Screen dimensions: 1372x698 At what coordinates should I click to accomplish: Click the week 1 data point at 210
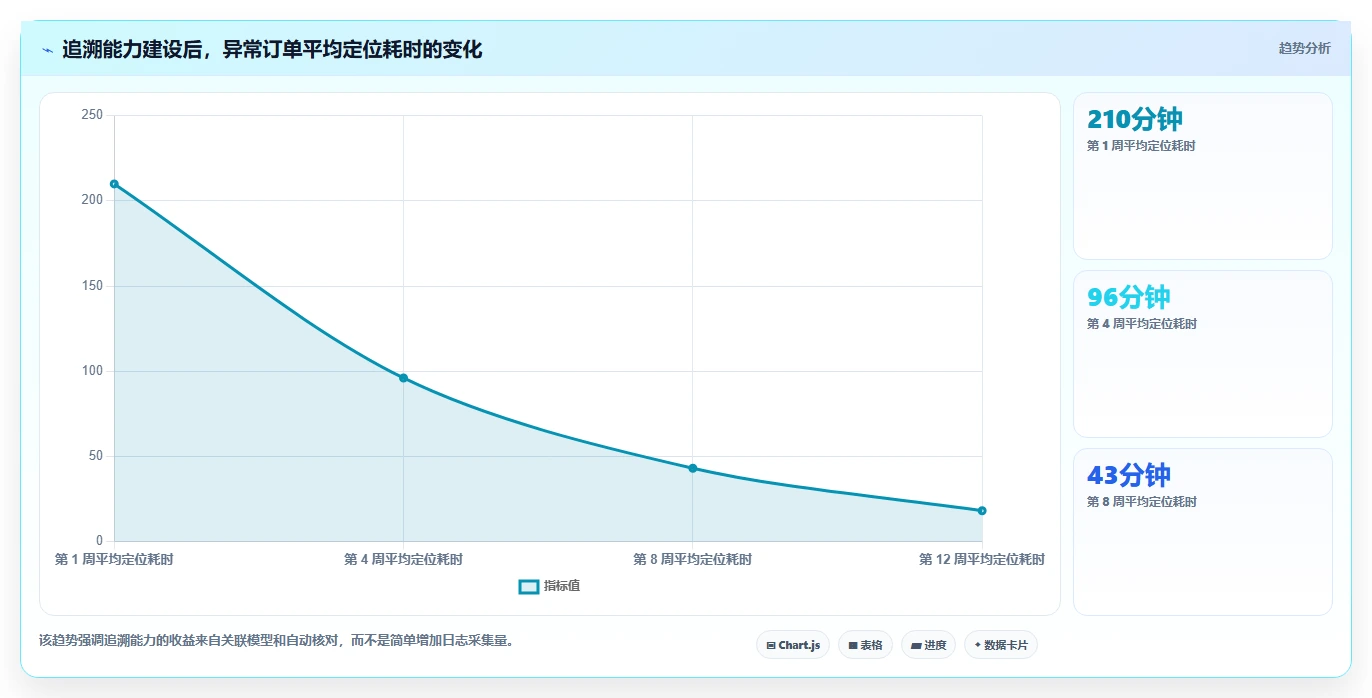114,184
